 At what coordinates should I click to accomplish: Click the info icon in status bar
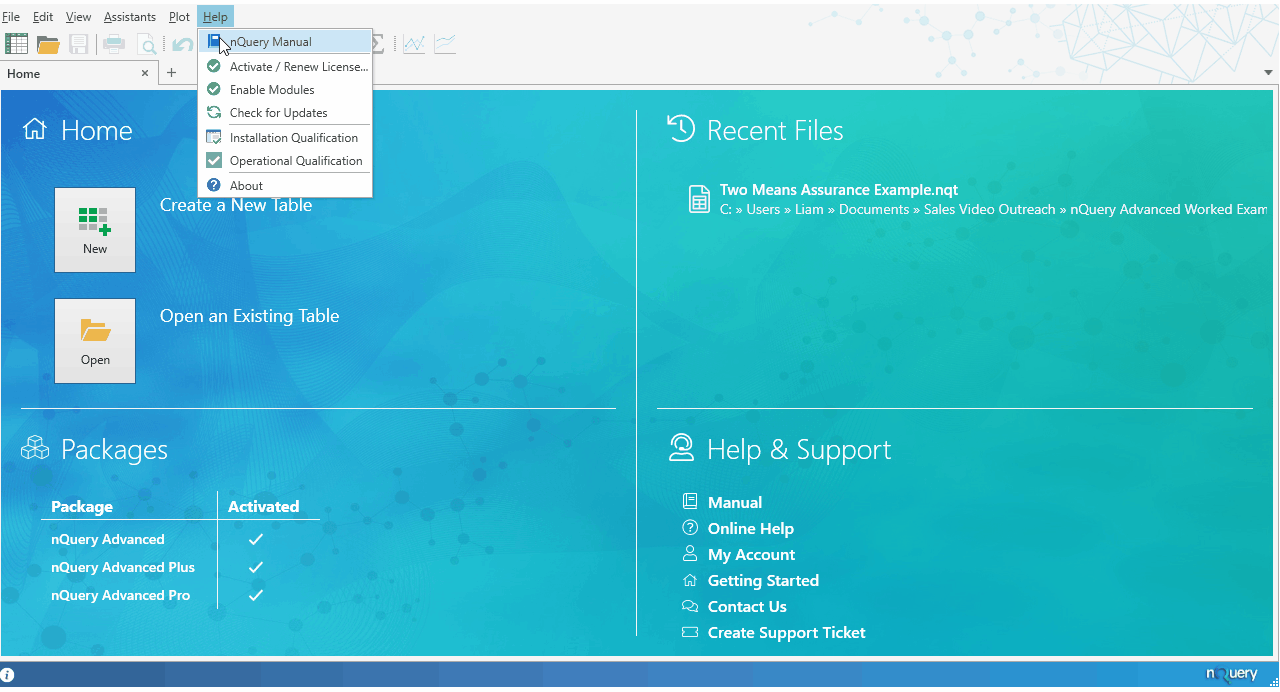point(7,675)
